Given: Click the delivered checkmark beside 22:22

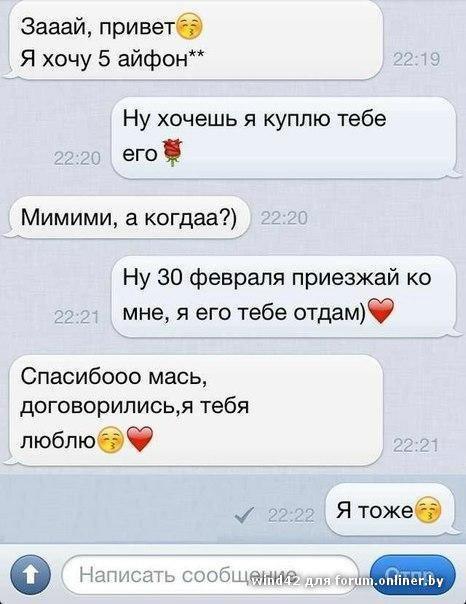Looking at the screenshot, I should click(x=243, y=515).
